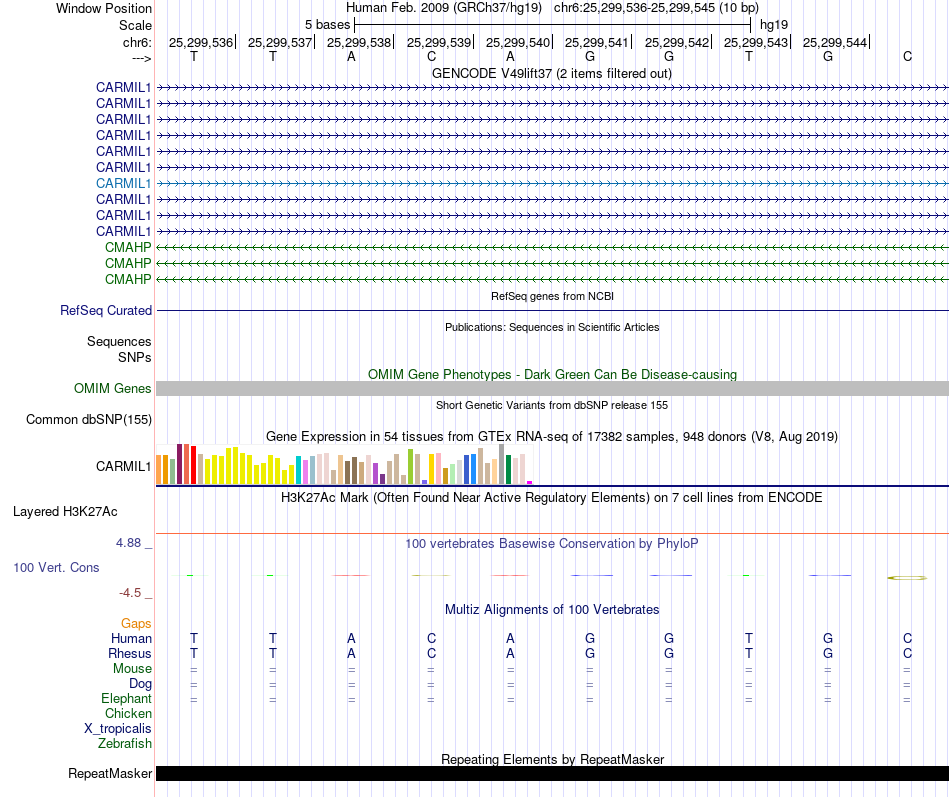Click the 'chr6:' ruler label
This screenshot has height=797, width=950.
point(137,42)
